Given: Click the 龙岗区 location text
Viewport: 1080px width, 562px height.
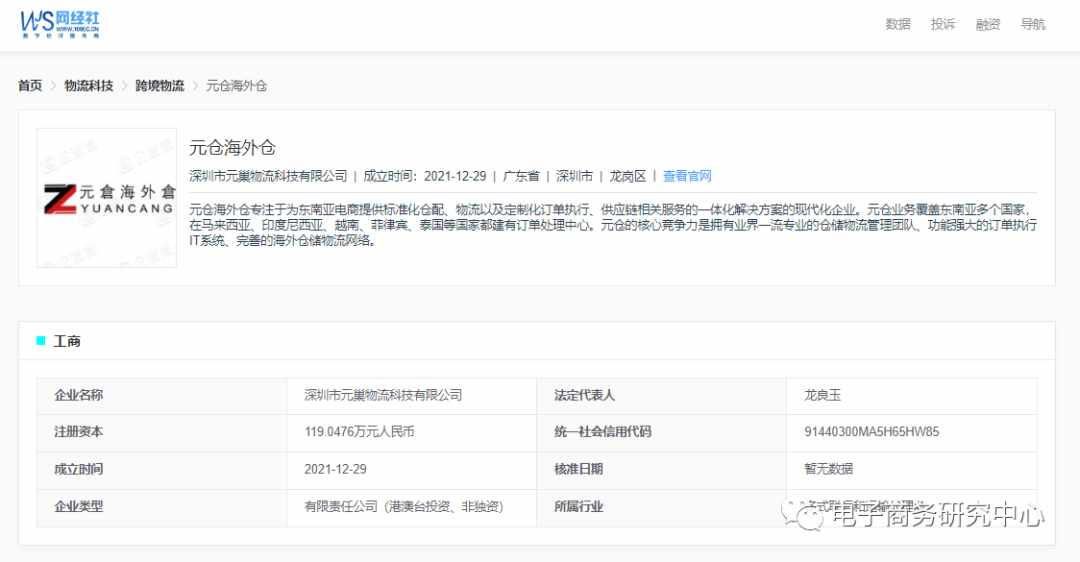Looking at the screenshot, I should (627, 176).
